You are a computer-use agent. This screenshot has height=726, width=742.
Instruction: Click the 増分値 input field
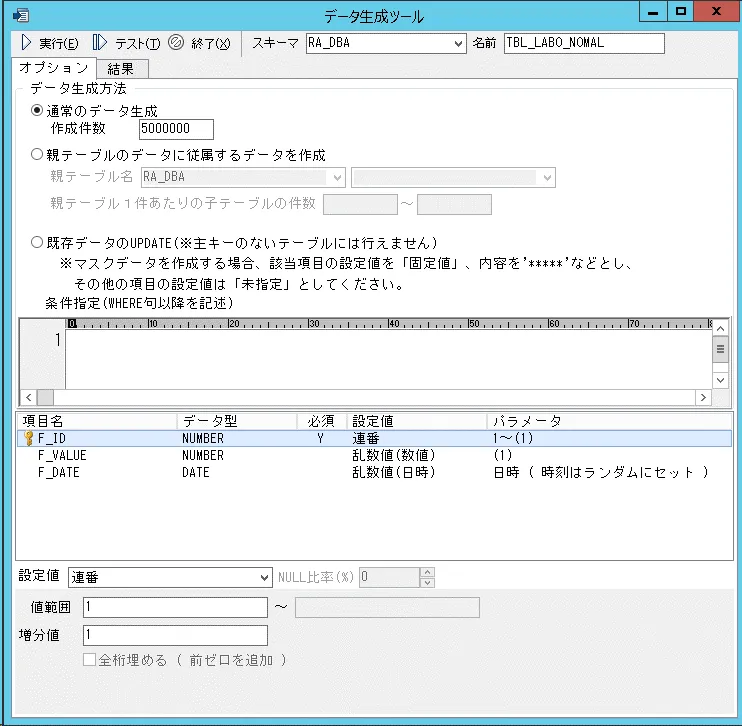tap(175, 635)
